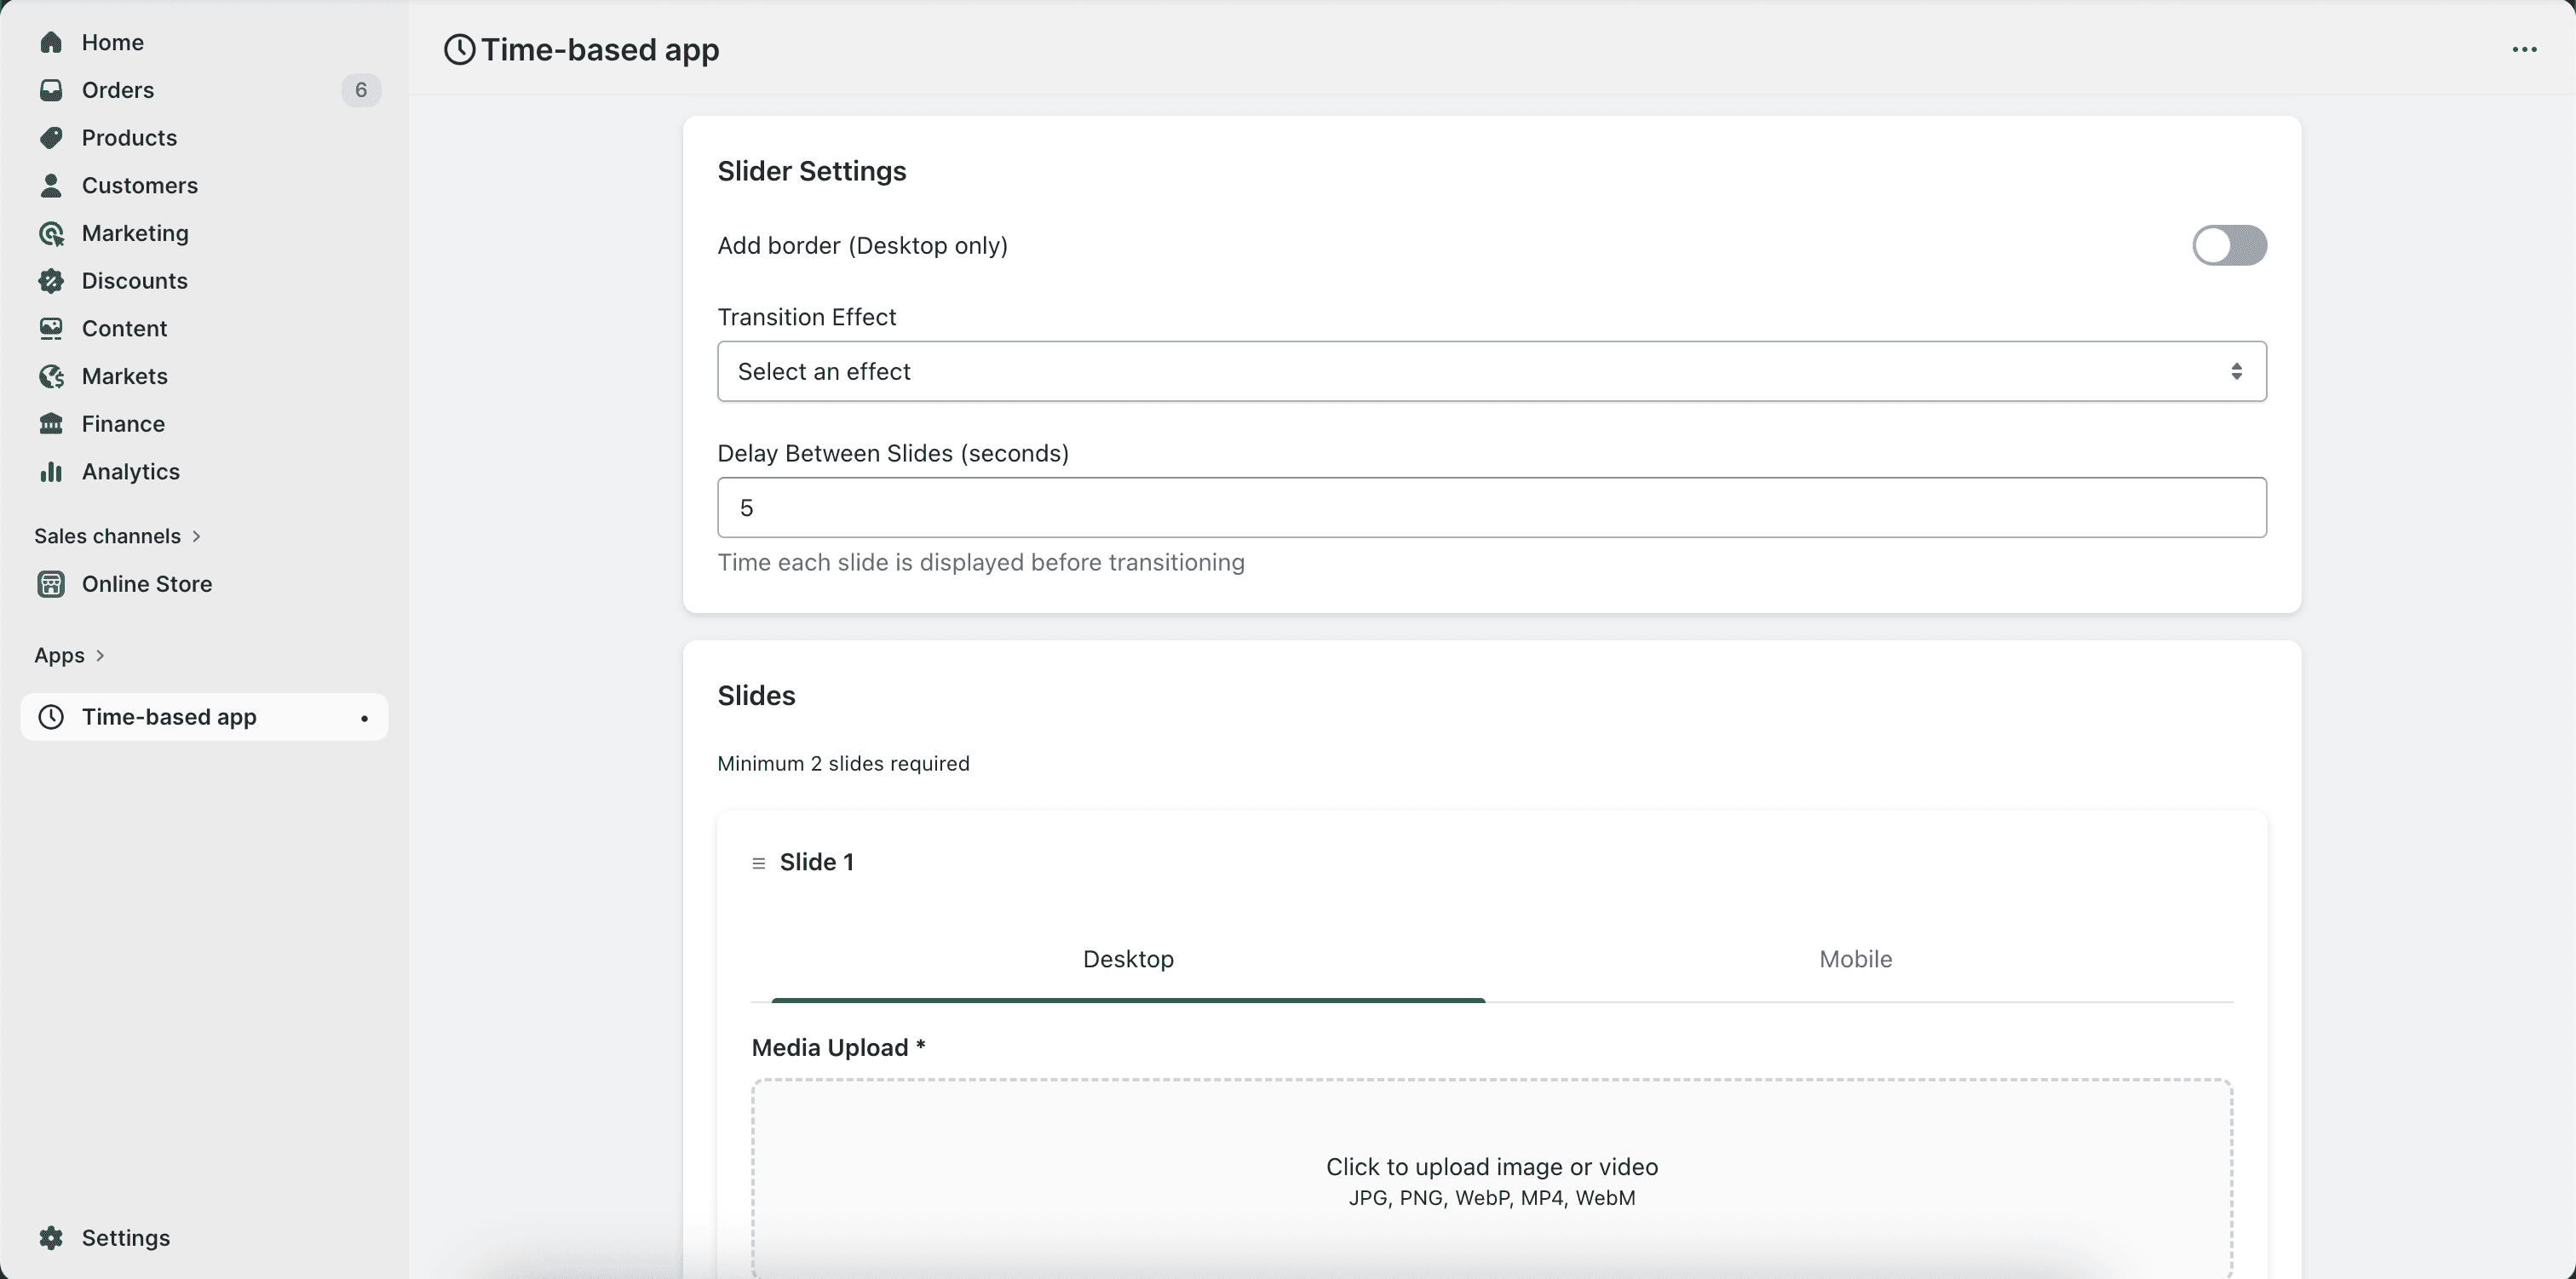Open Settings at the sidebar bottom
Image resolution: width=2576 pixels, height=1279 pixels.
(x=204, y=1238)
